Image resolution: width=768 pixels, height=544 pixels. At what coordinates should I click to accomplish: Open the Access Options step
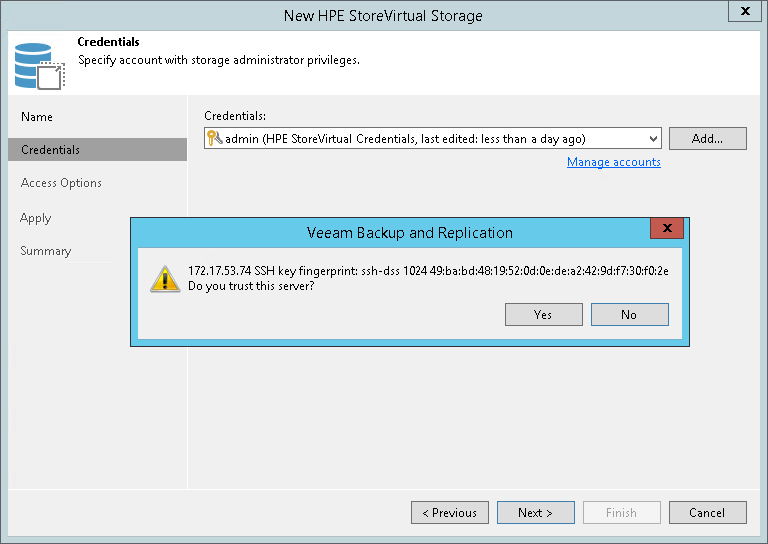click(61, 183)
